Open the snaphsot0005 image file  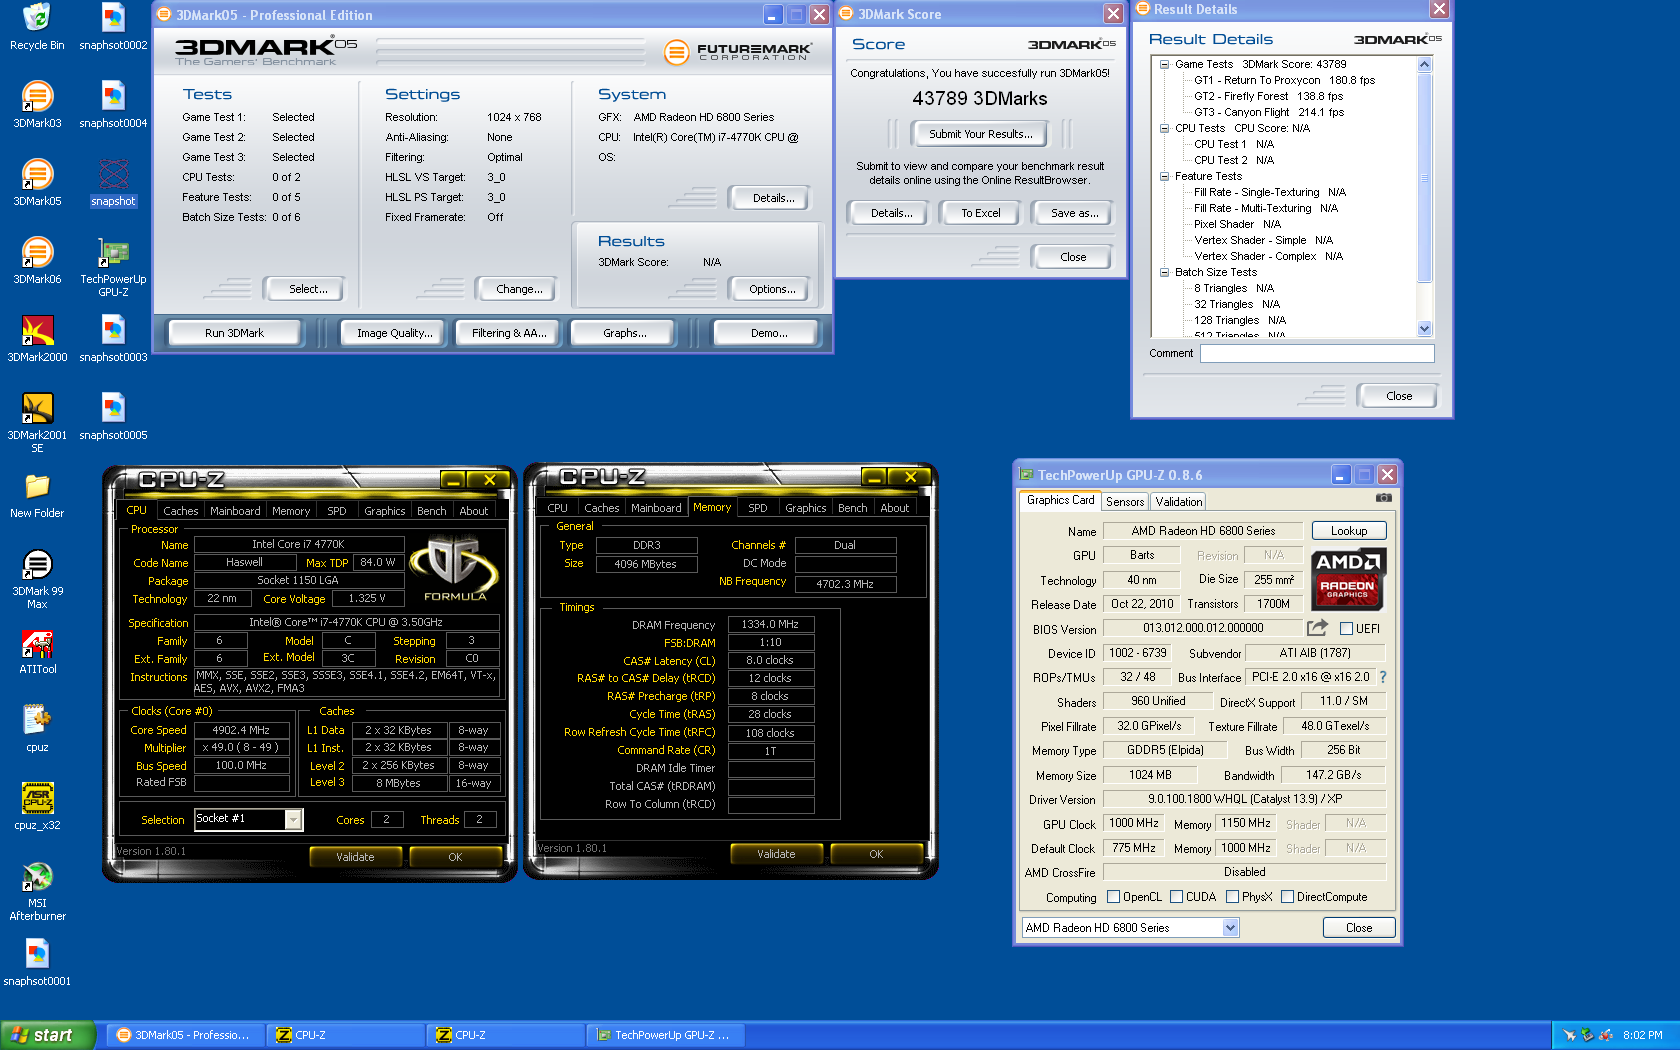pos(113,417)
